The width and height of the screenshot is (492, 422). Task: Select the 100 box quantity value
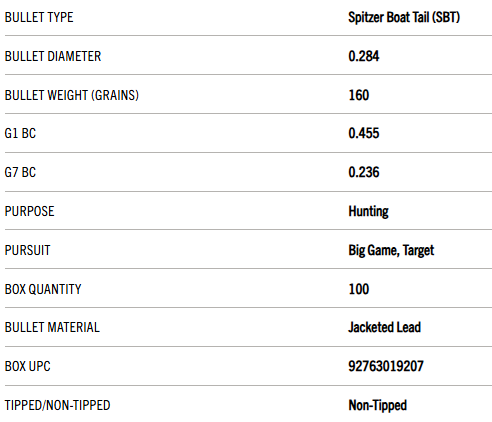(359, 289)
